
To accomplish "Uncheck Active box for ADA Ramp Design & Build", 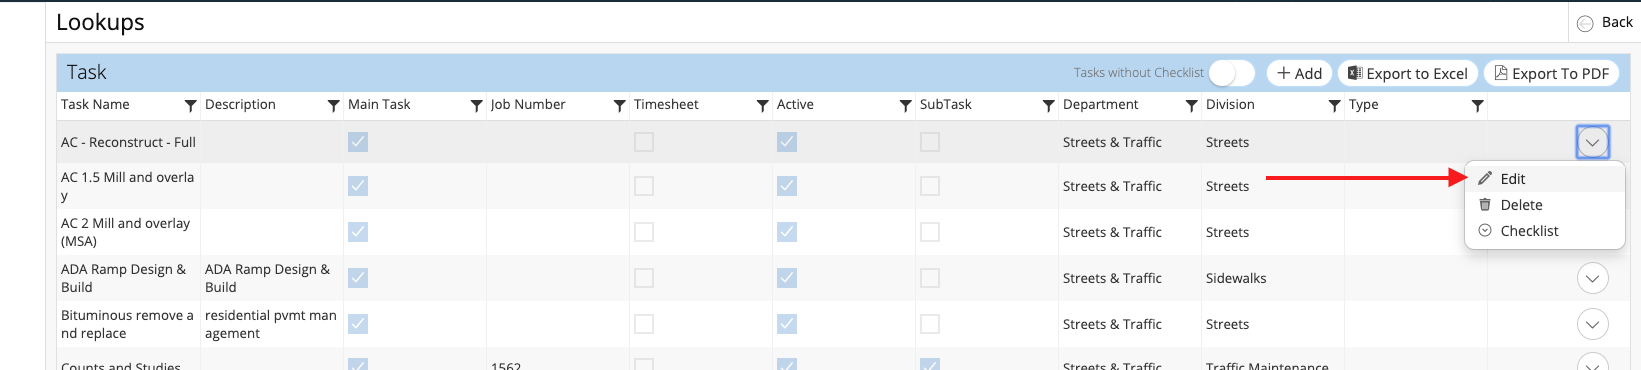I will coord(787,278).
